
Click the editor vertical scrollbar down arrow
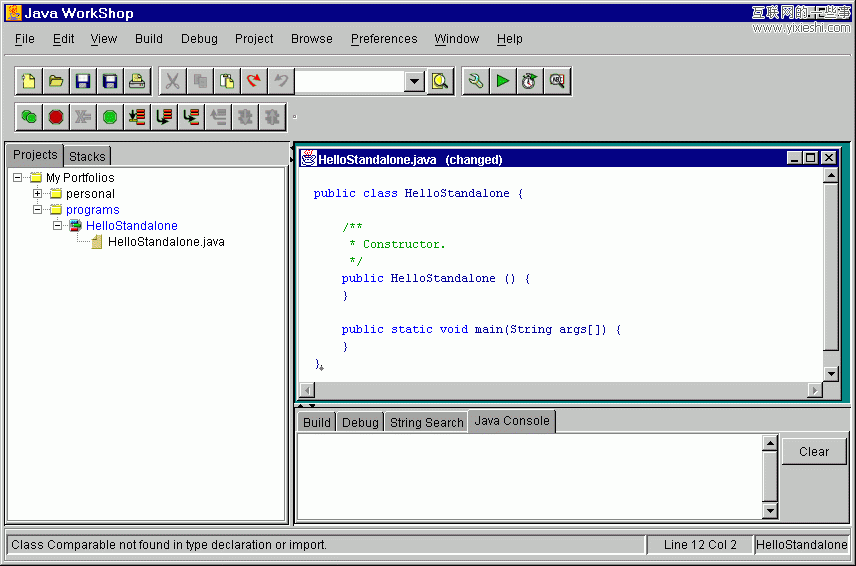pyautogui.click(x=830, y=373)
